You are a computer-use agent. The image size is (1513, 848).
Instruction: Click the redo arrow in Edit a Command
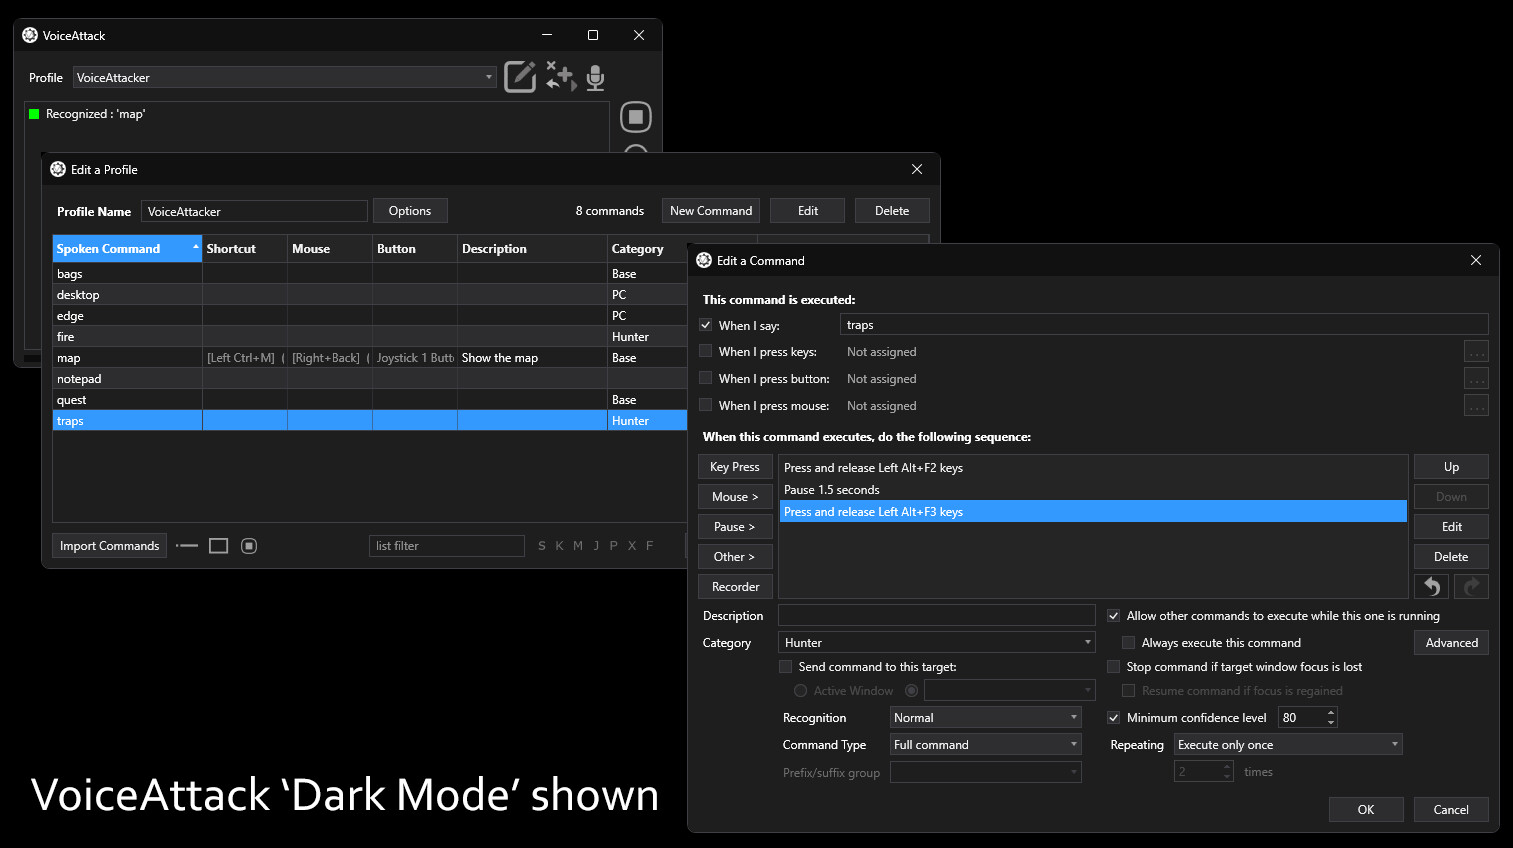click(x=1471, y=586)
